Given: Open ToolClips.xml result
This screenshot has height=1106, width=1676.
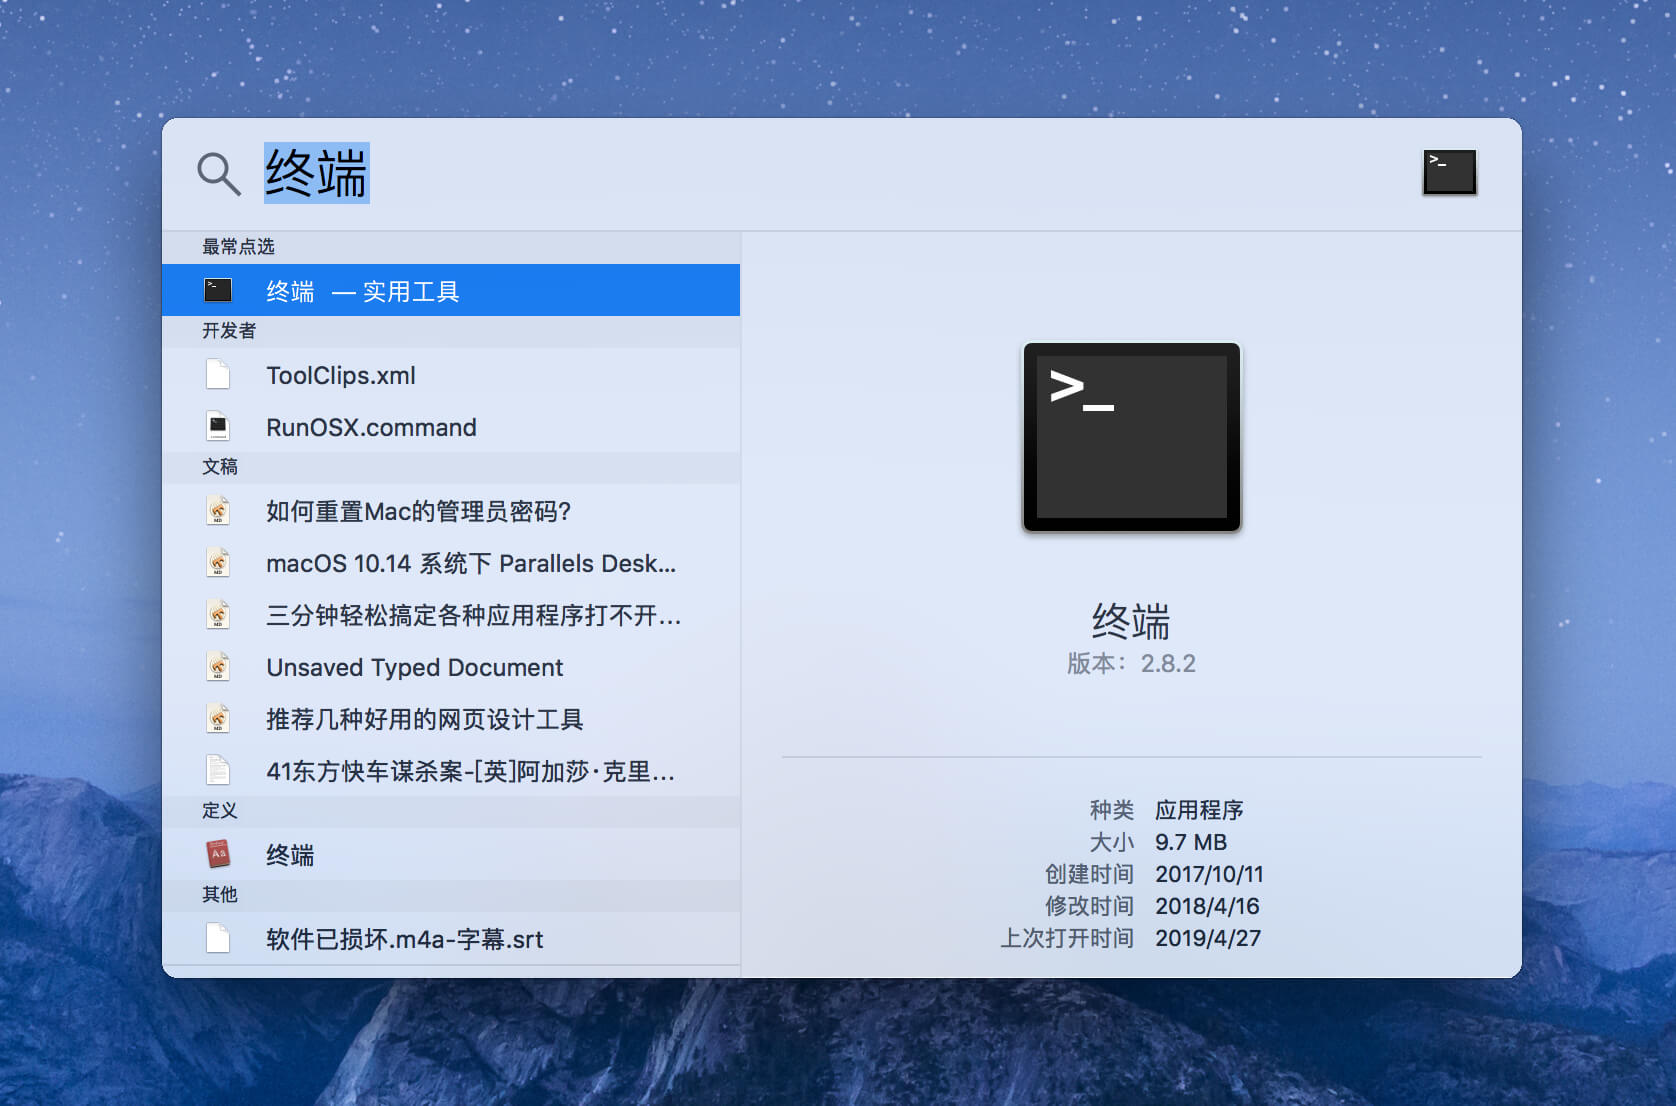Looking at the screenshot, I should click(x=451, y=375).
